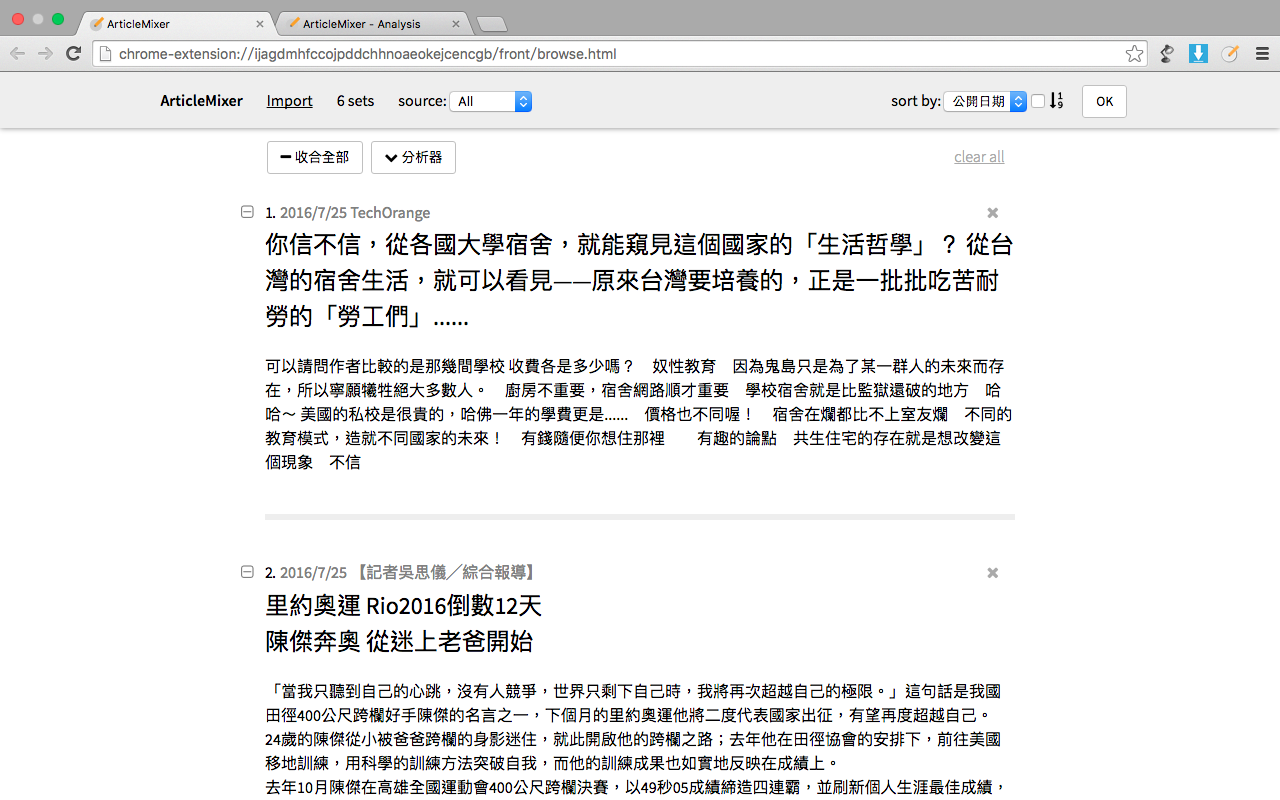
Task: Click the 6 sets count text
Action: 355,101
